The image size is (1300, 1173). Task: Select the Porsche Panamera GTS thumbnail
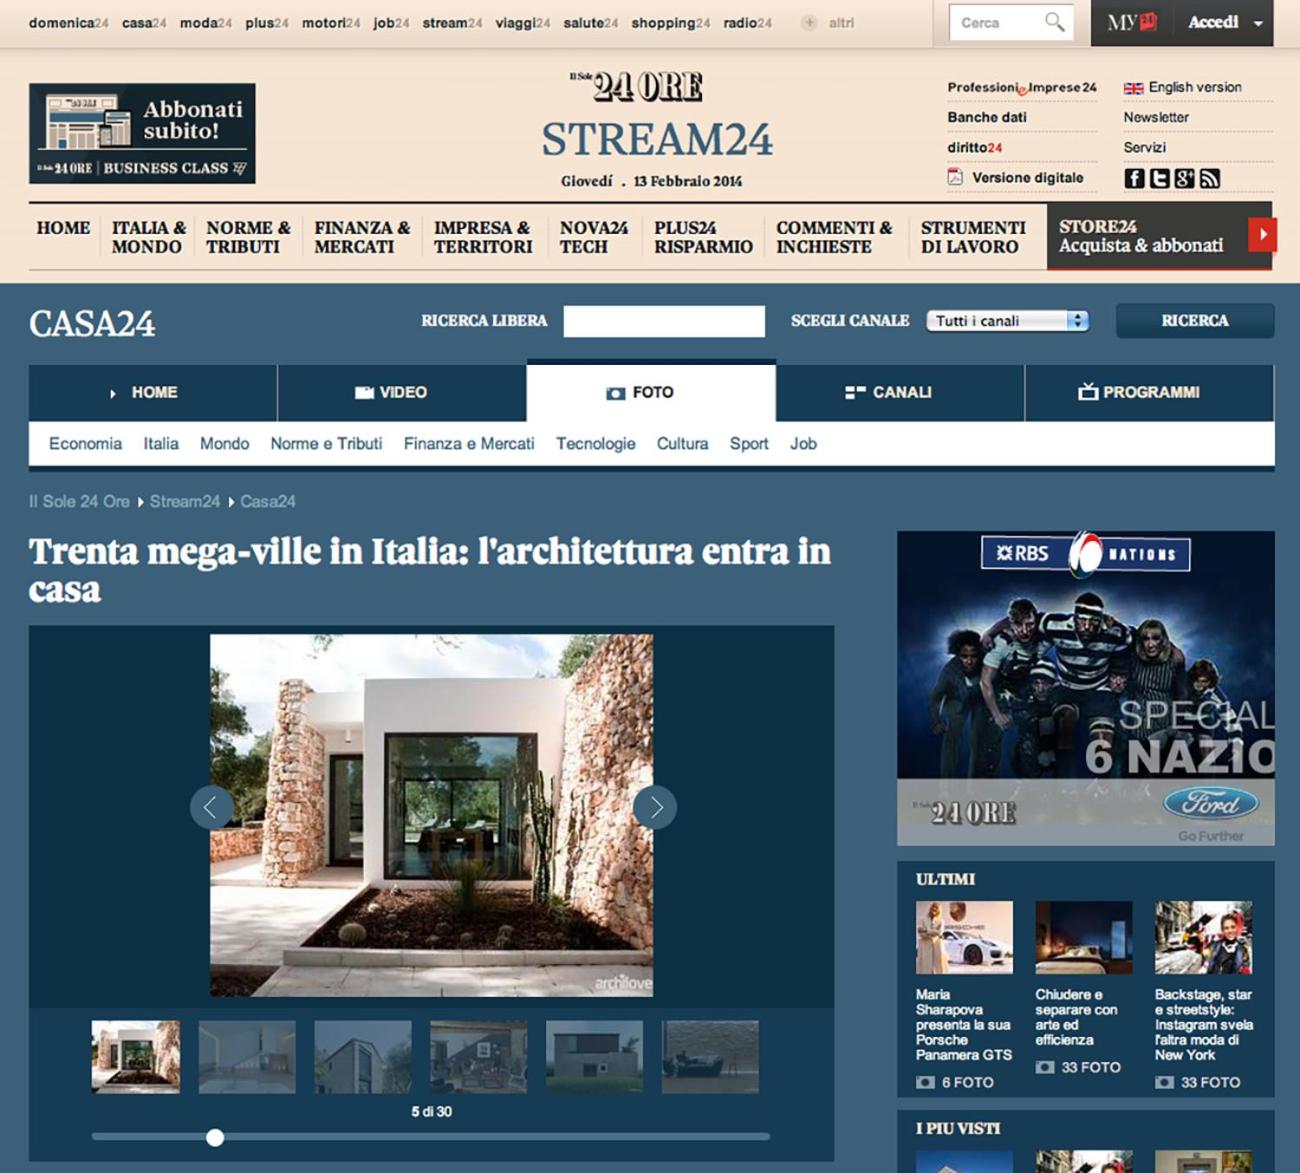tap(964, 937)
